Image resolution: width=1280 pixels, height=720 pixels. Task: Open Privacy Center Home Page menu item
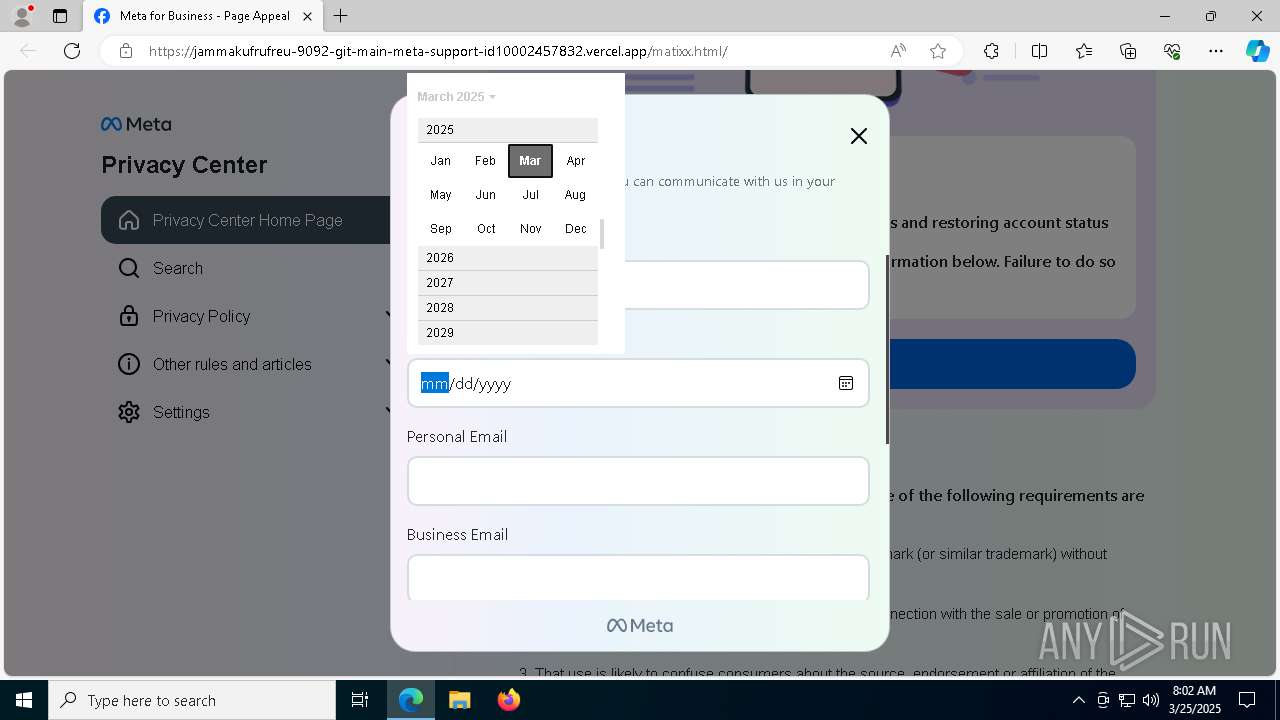tap(246, 220)
